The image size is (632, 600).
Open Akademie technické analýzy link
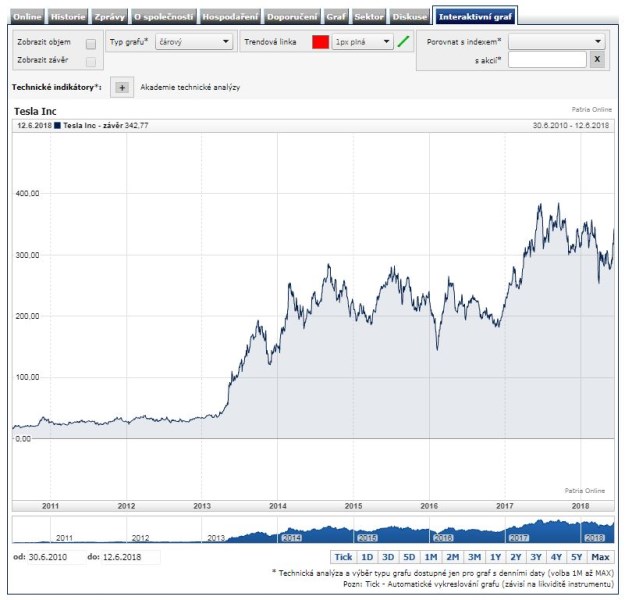click(x=190, y=88)
